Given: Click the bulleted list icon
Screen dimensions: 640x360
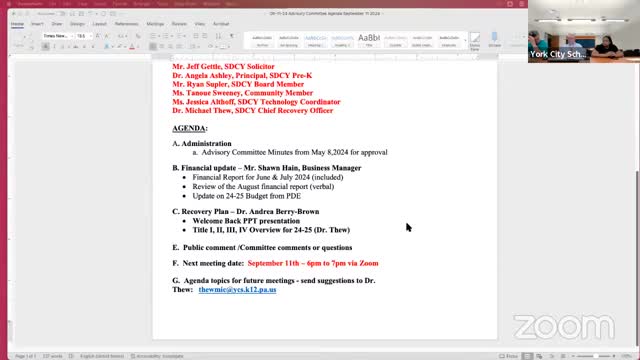Looking at the screenshot, I should click(153, 36).
